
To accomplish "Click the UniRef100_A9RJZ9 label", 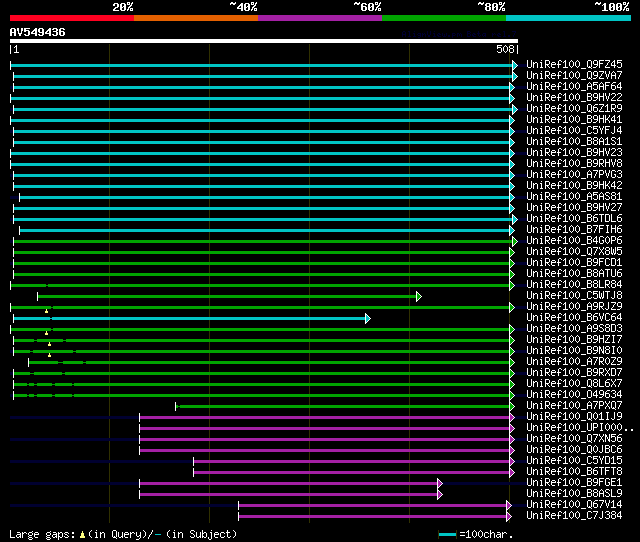I will click(574, 307).
